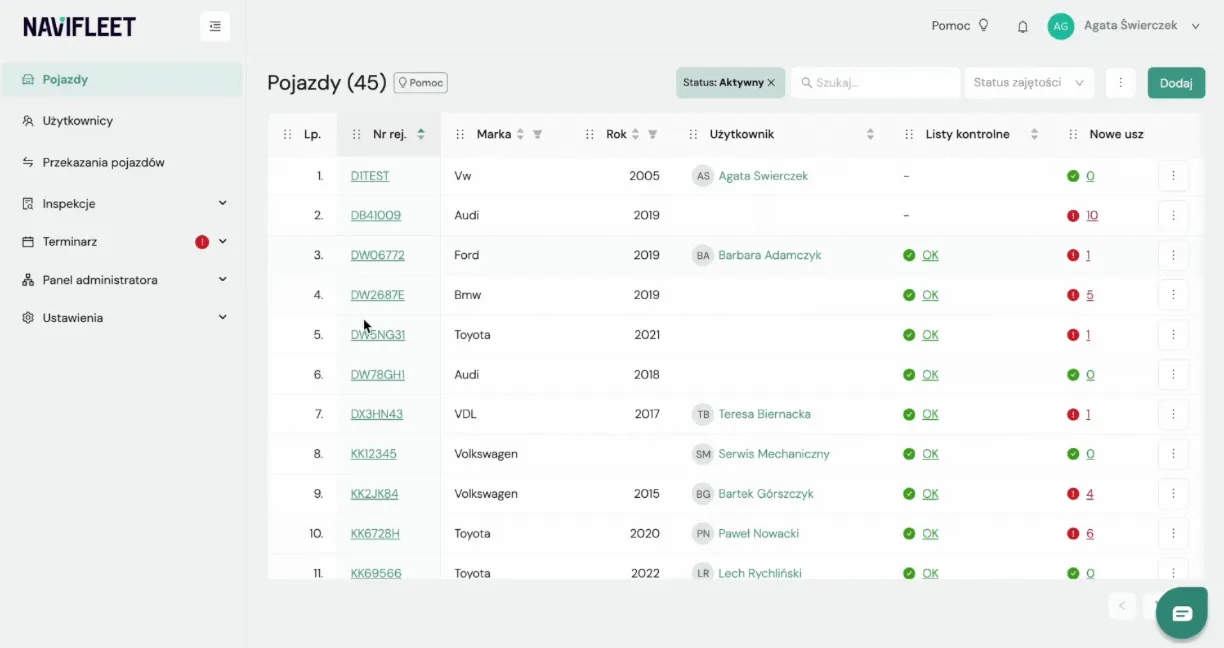Open row actions menu for DX3HN43
1224x648 pixels.
pos(1173,414)
